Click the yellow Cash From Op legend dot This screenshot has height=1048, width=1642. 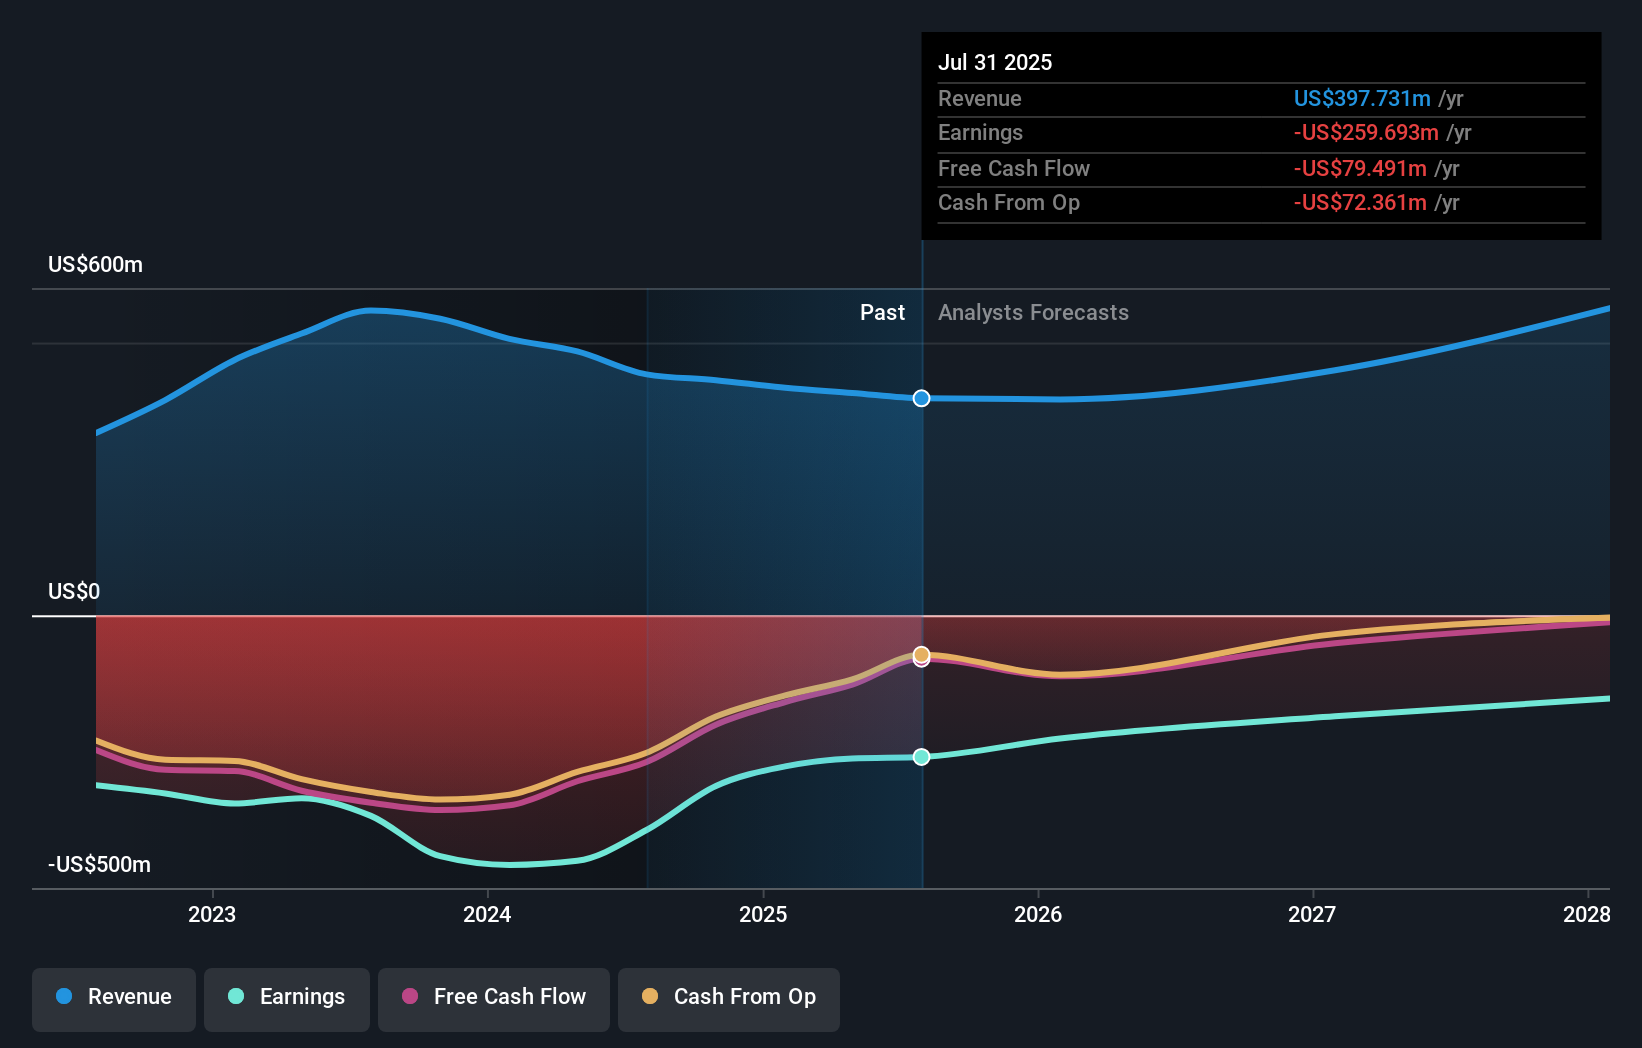651,997
